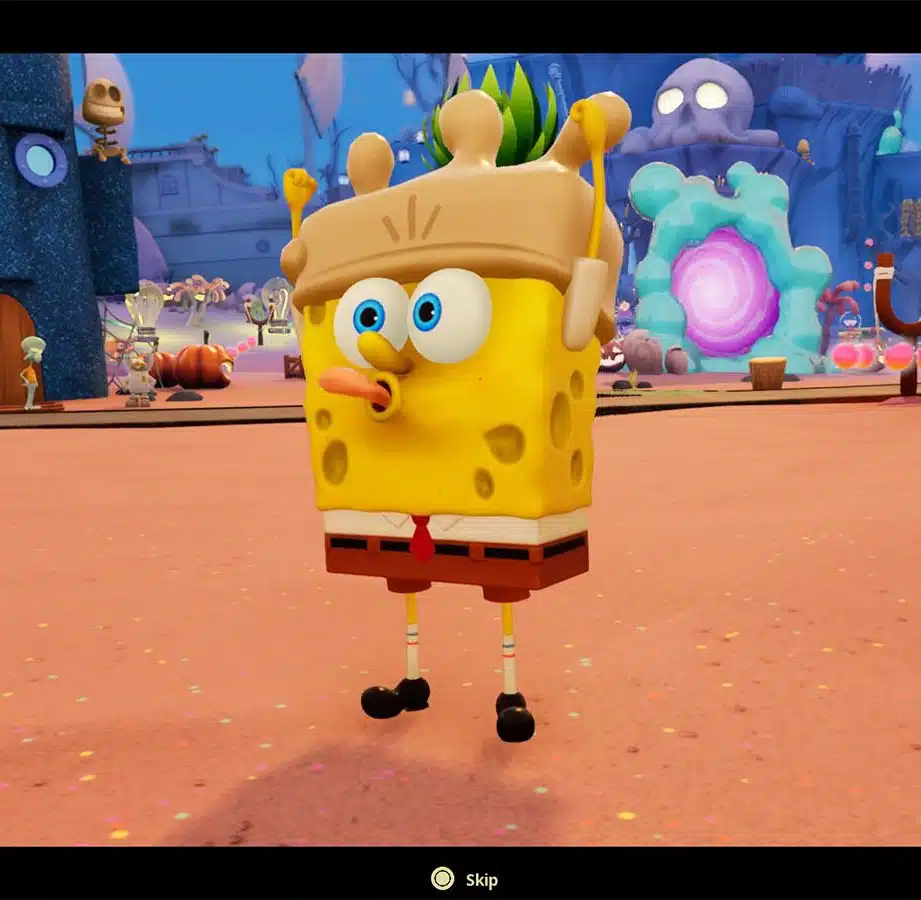Image resolution: width=921 pixels, height=900 pixels.
Task: Click the Skip cutscene label
Action: click(x=482, y=880)
